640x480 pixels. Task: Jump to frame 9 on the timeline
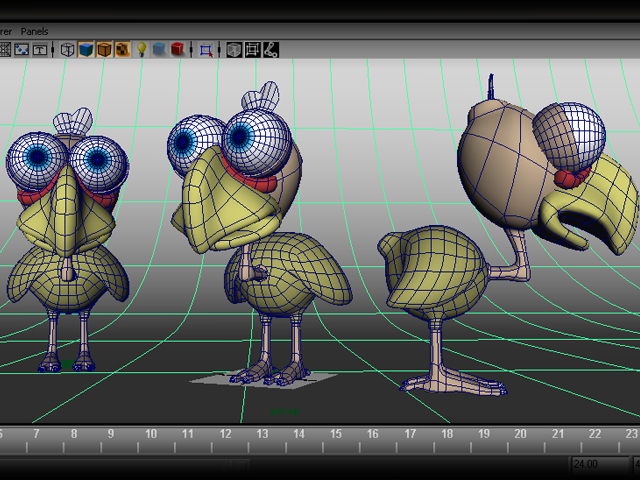111,434
